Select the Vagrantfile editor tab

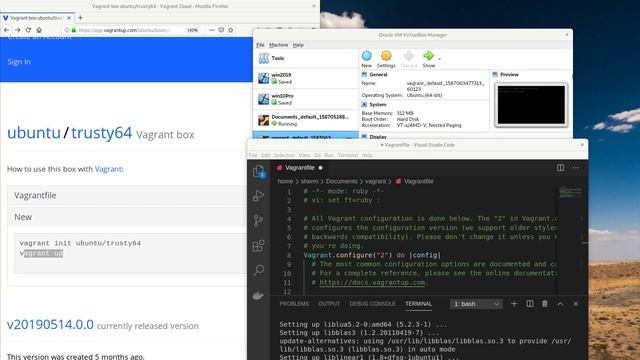click(x=299, y=168)
